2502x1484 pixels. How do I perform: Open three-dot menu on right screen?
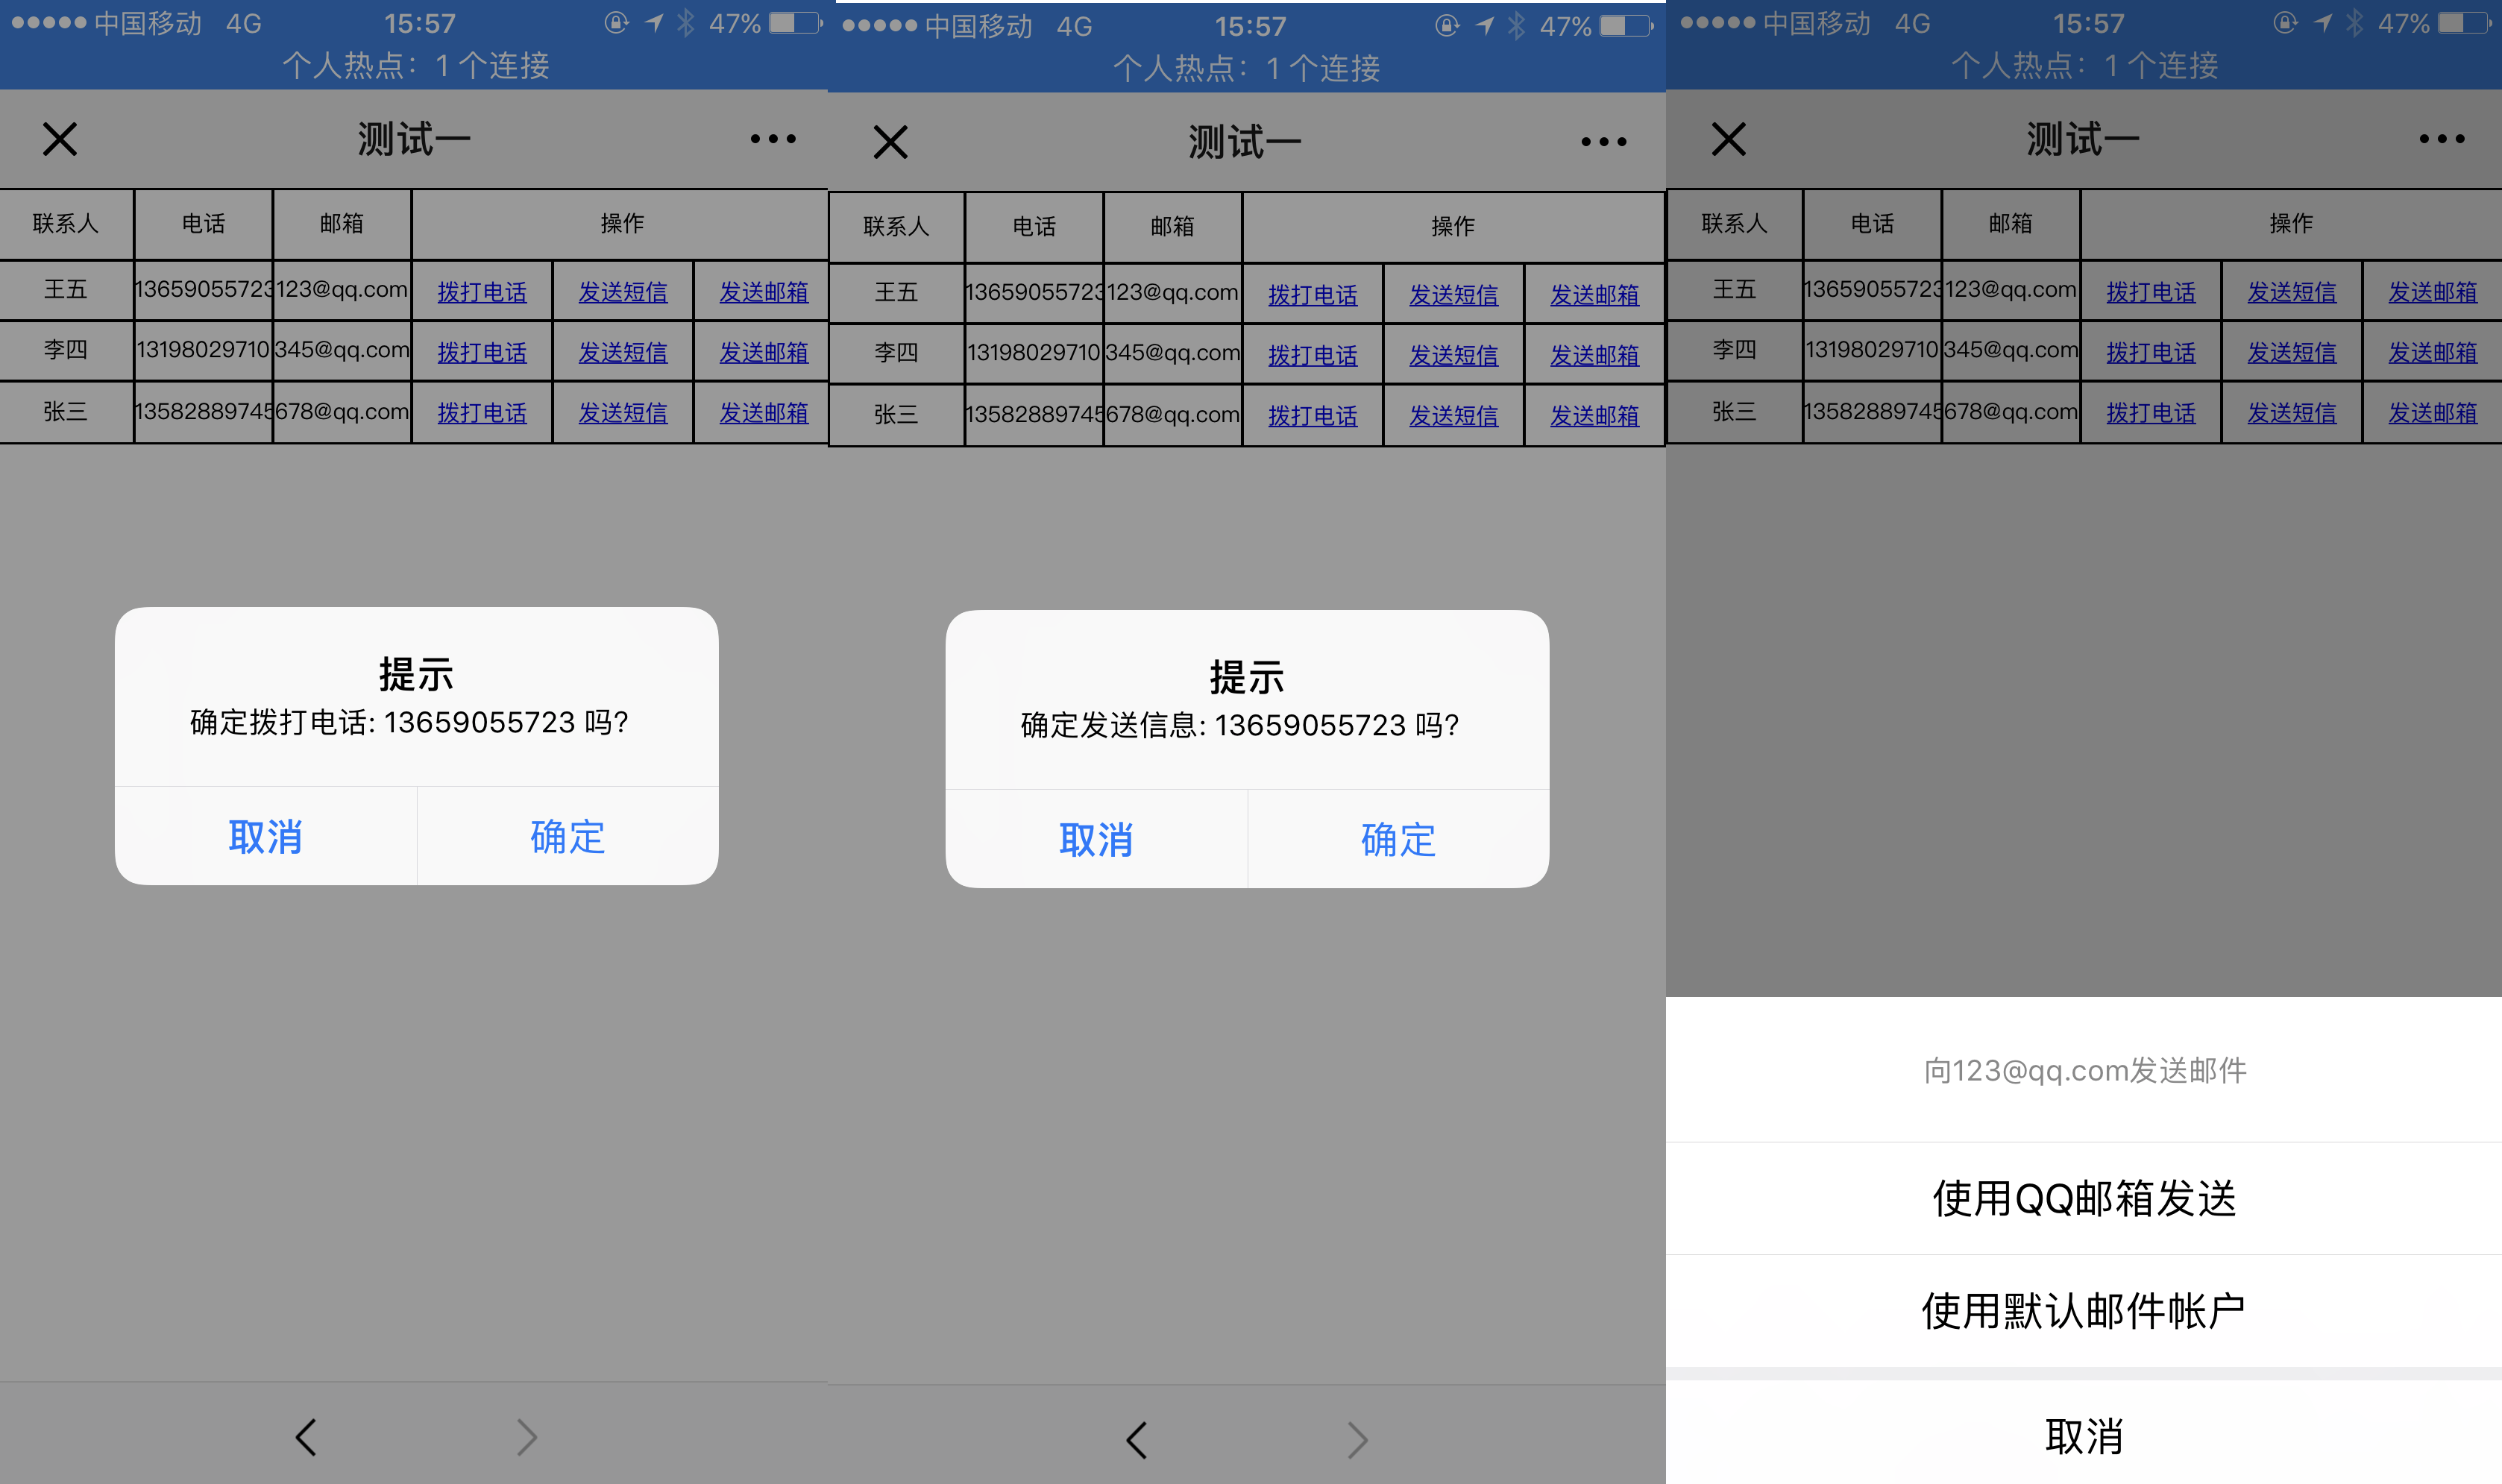point(2441,139)
